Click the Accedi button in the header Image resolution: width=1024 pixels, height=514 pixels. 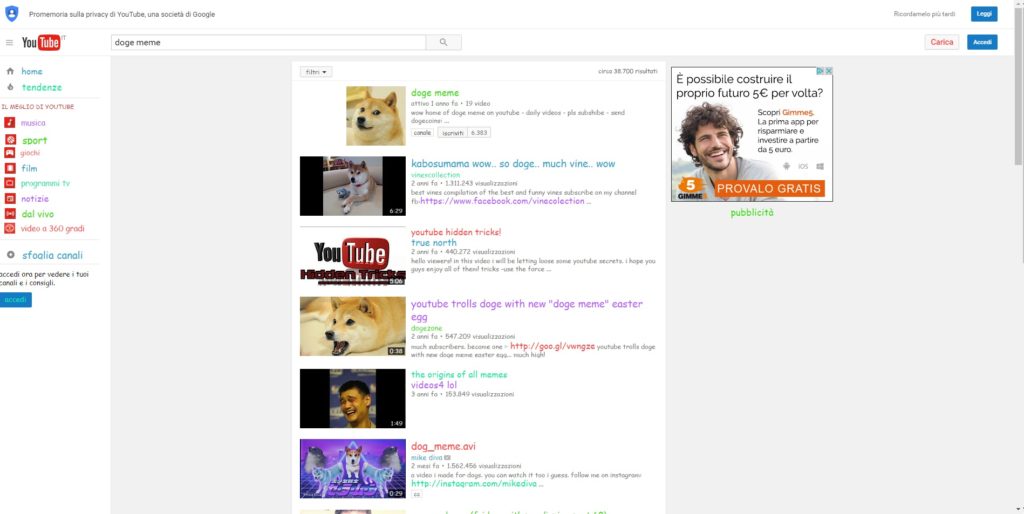[982, 42]
